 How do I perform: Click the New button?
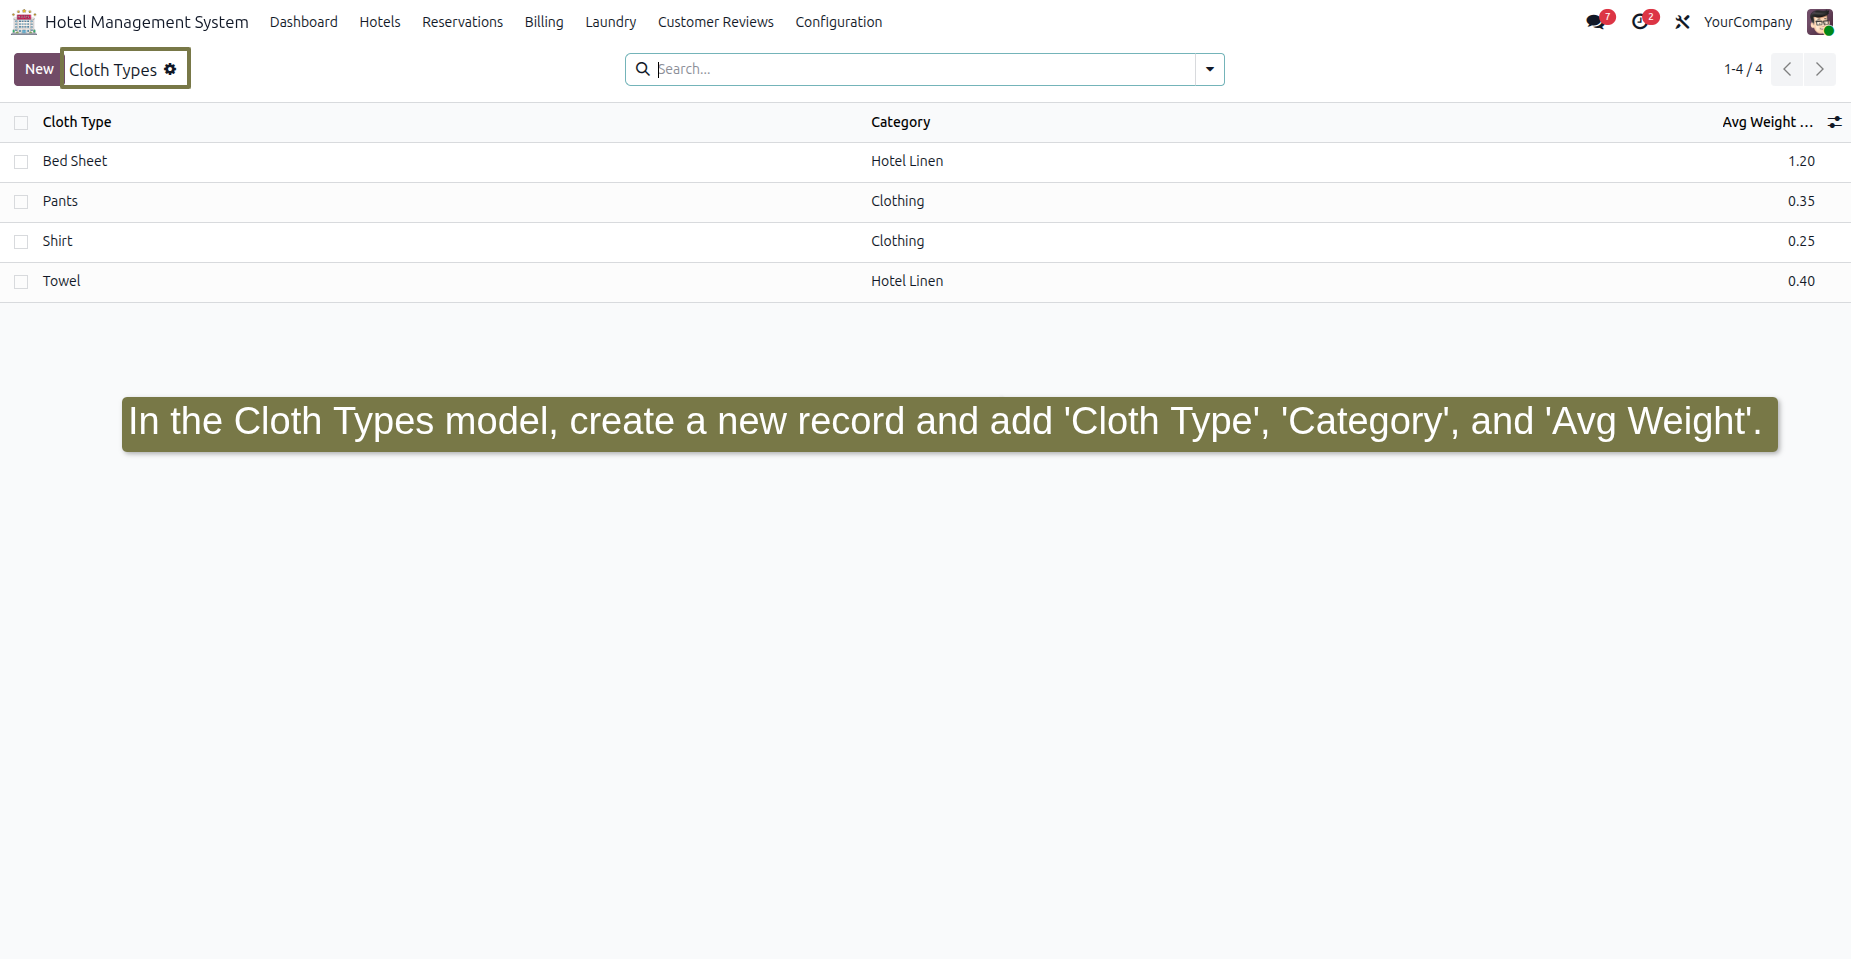point(38,69)
